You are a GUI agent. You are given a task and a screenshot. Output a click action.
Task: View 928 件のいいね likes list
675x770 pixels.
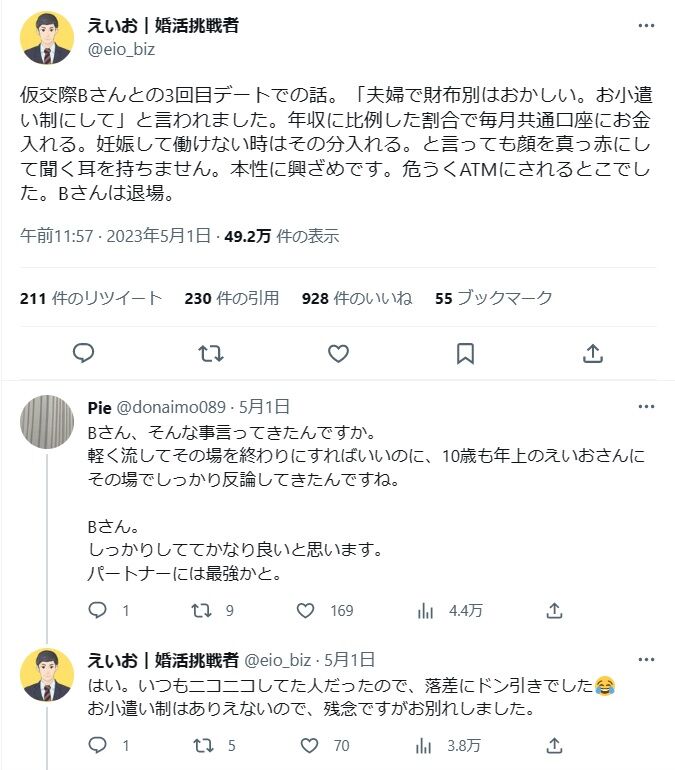pyautogui.click(x=357, y=298)
